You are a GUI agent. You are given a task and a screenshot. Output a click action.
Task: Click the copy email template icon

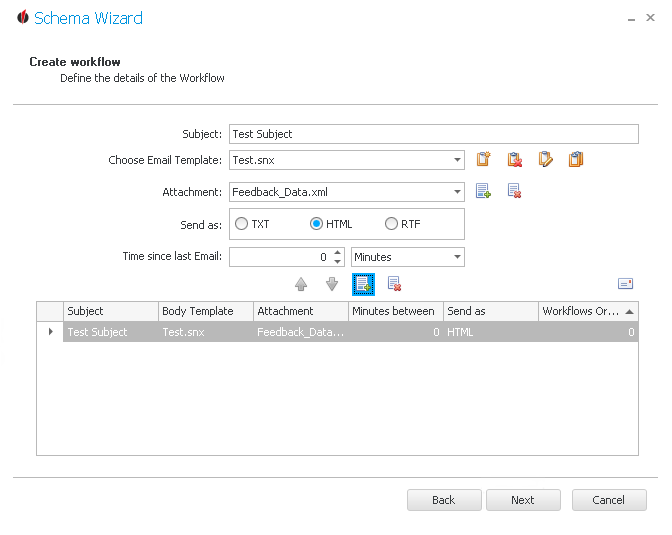coord(576,159)
